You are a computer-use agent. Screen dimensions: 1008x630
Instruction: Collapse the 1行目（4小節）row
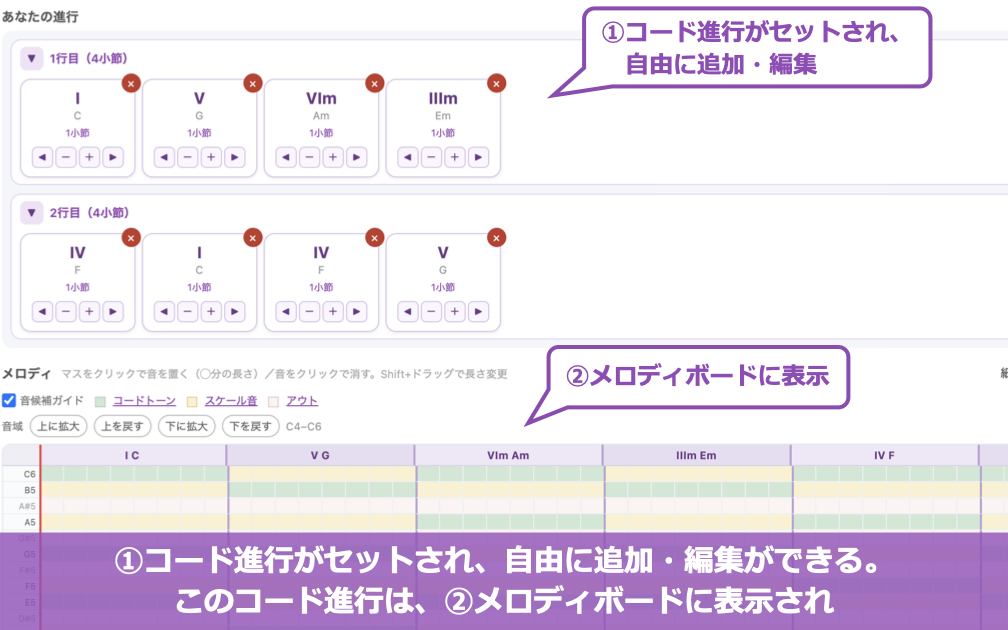(32, 58)
